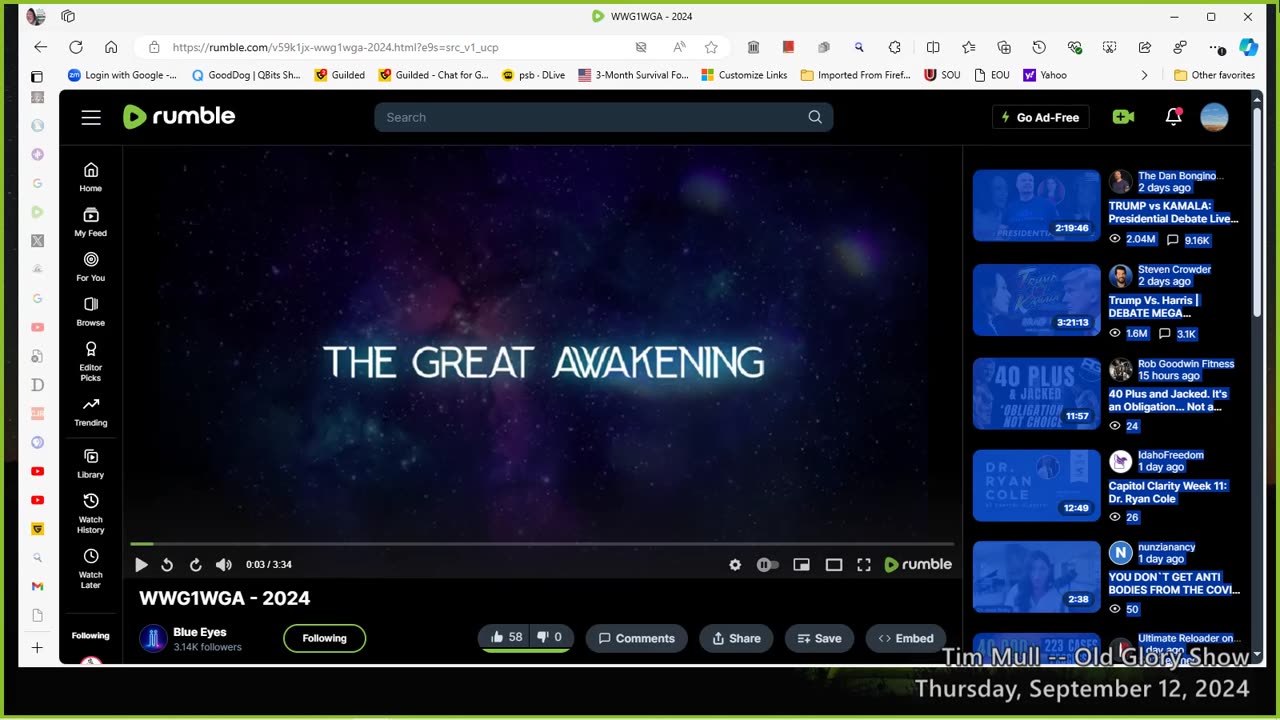Viewport: 1280px width, 720px height.
Task: Open the Edge Copilot icon
Action: pyautogui.click(x=1249, y=47)
